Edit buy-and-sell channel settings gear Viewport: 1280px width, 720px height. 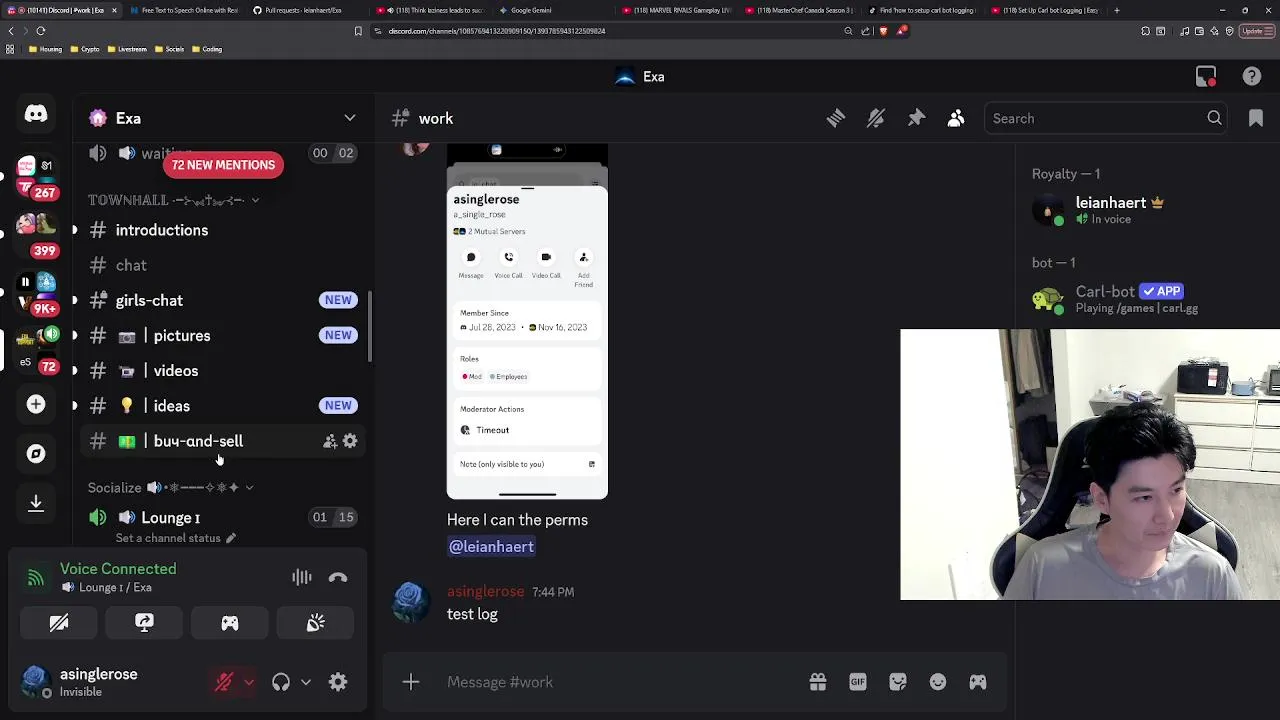coord(350,441)
